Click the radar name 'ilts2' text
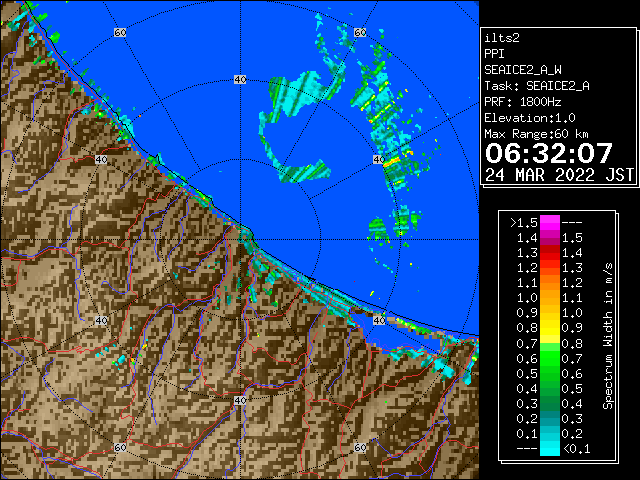The height and width of the screenshot is (480, 640). 502,38
